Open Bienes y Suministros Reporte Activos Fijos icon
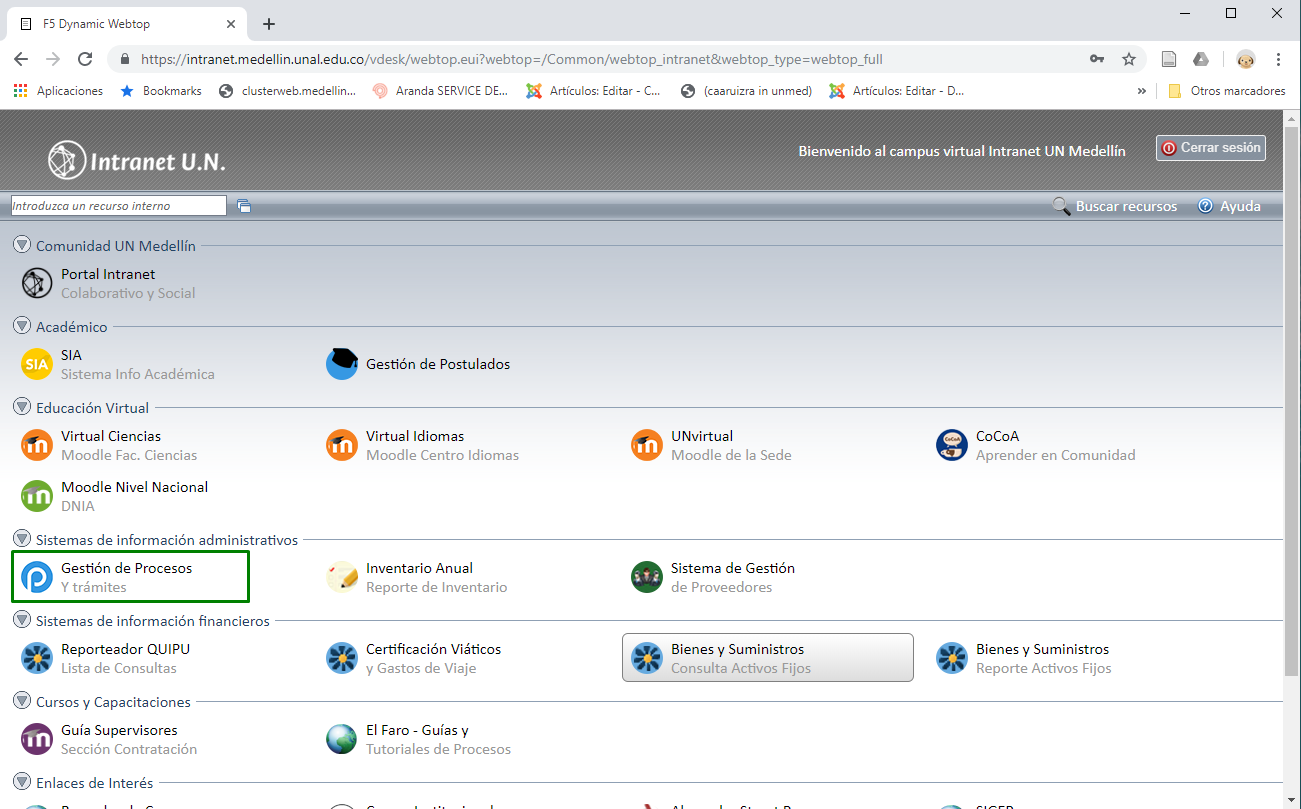1301x809 pixels. click(x=952, y=659)
